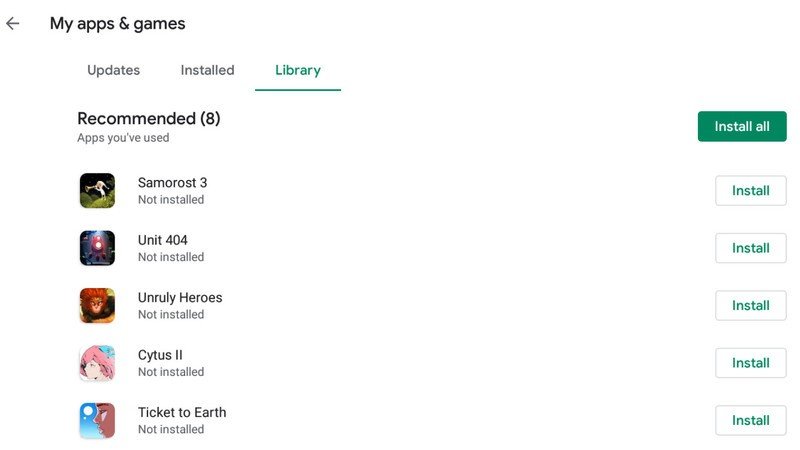
Task: Install Ticket to Earth
Action: click(x=750, y=421)
